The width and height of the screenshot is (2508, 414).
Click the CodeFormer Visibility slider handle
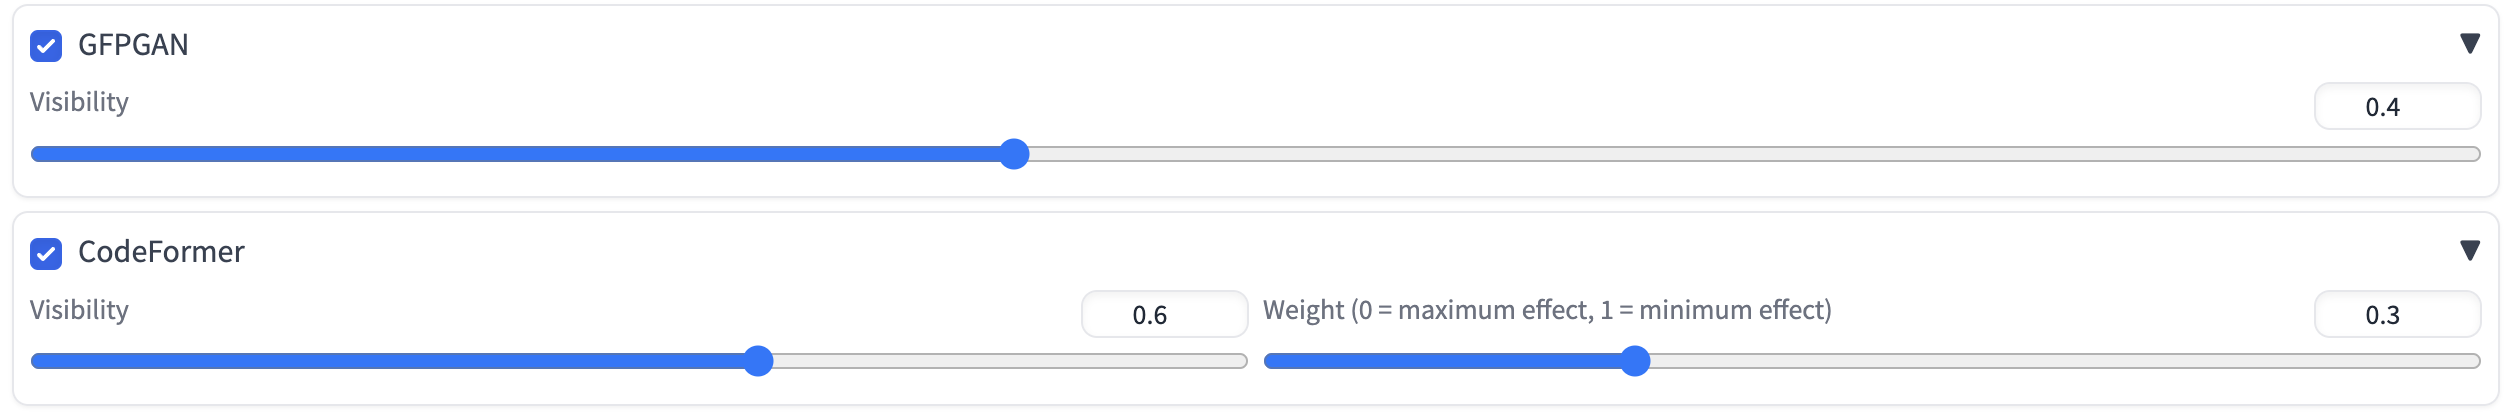(759, 361)
